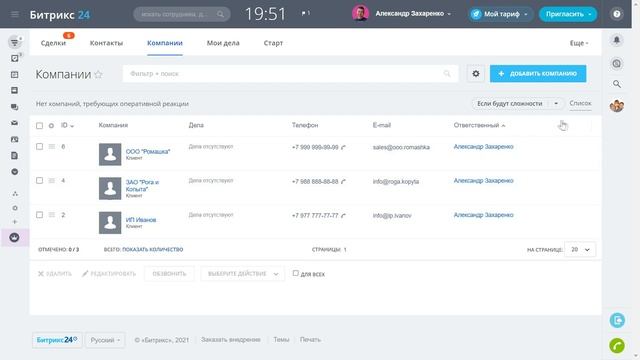The image size is (640, 360).
Task: Open company ИП Иванов
Action: pyautogui.click(x=141, y=220)
